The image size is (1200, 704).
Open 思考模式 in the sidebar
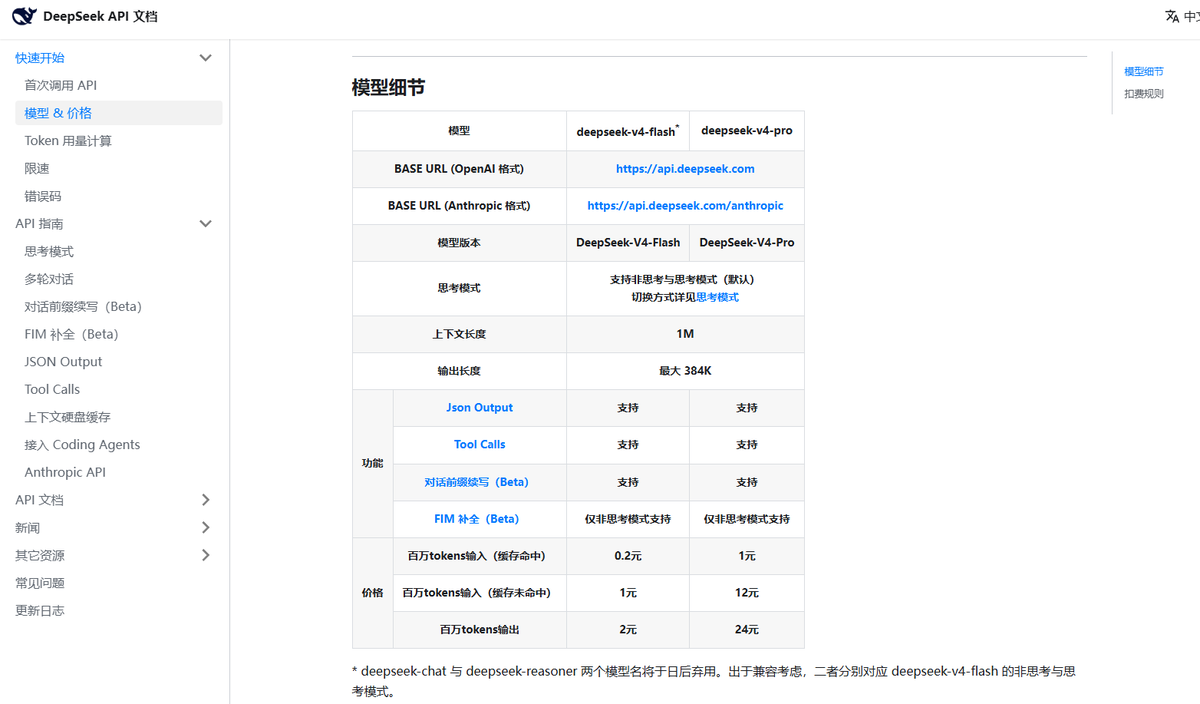point(49,252)
